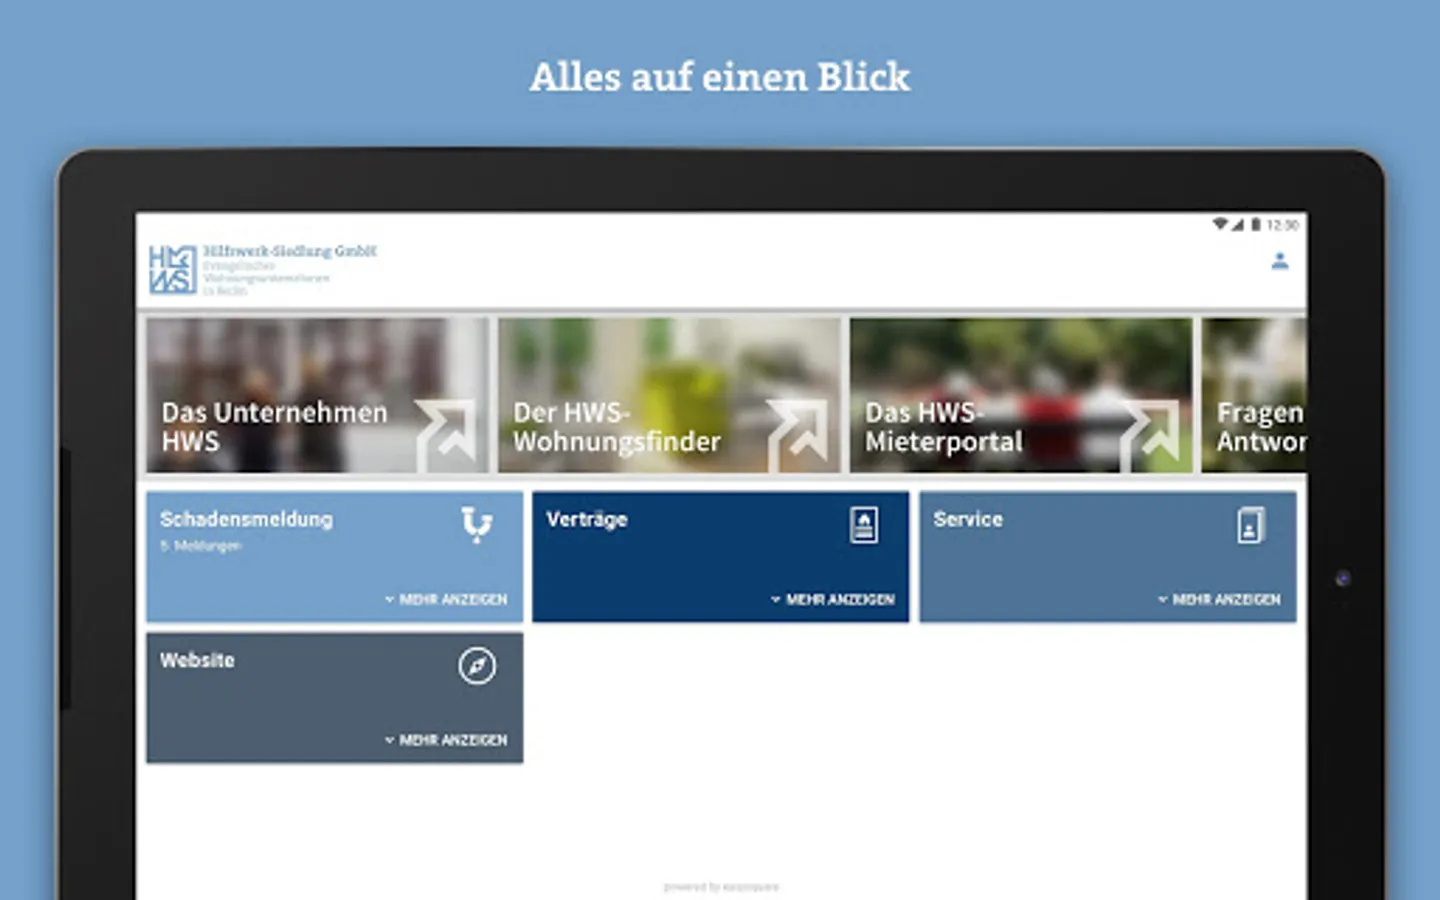Click the arrow on HWS-Mieterportal tile
1440x900 pixels.
coord(1150,434)
